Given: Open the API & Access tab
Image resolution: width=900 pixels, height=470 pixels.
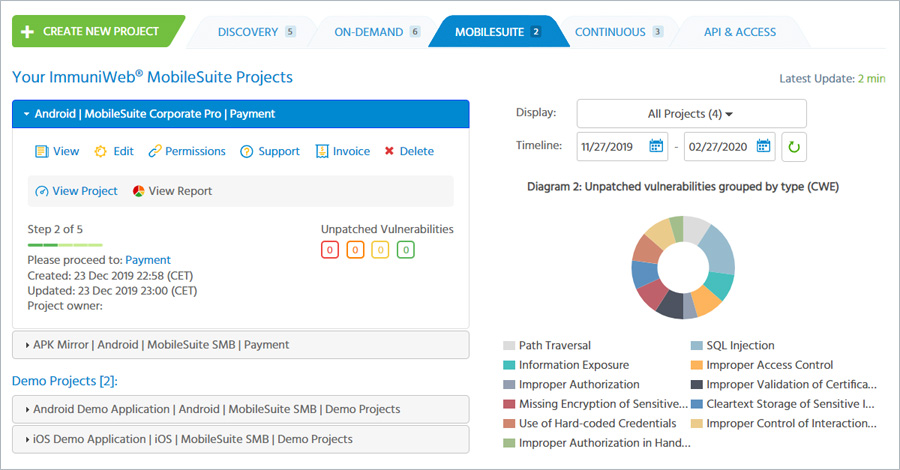Looking at the screenshot, I should [739, 32].
